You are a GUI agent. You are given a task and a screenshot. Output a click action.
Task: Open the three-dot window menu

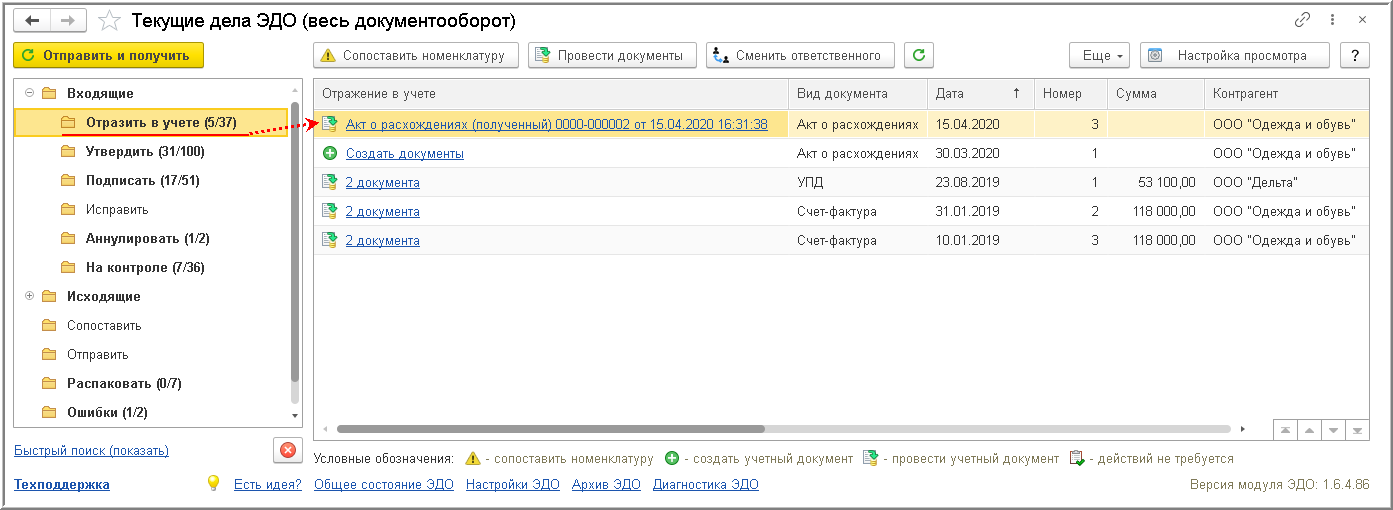1332,20
